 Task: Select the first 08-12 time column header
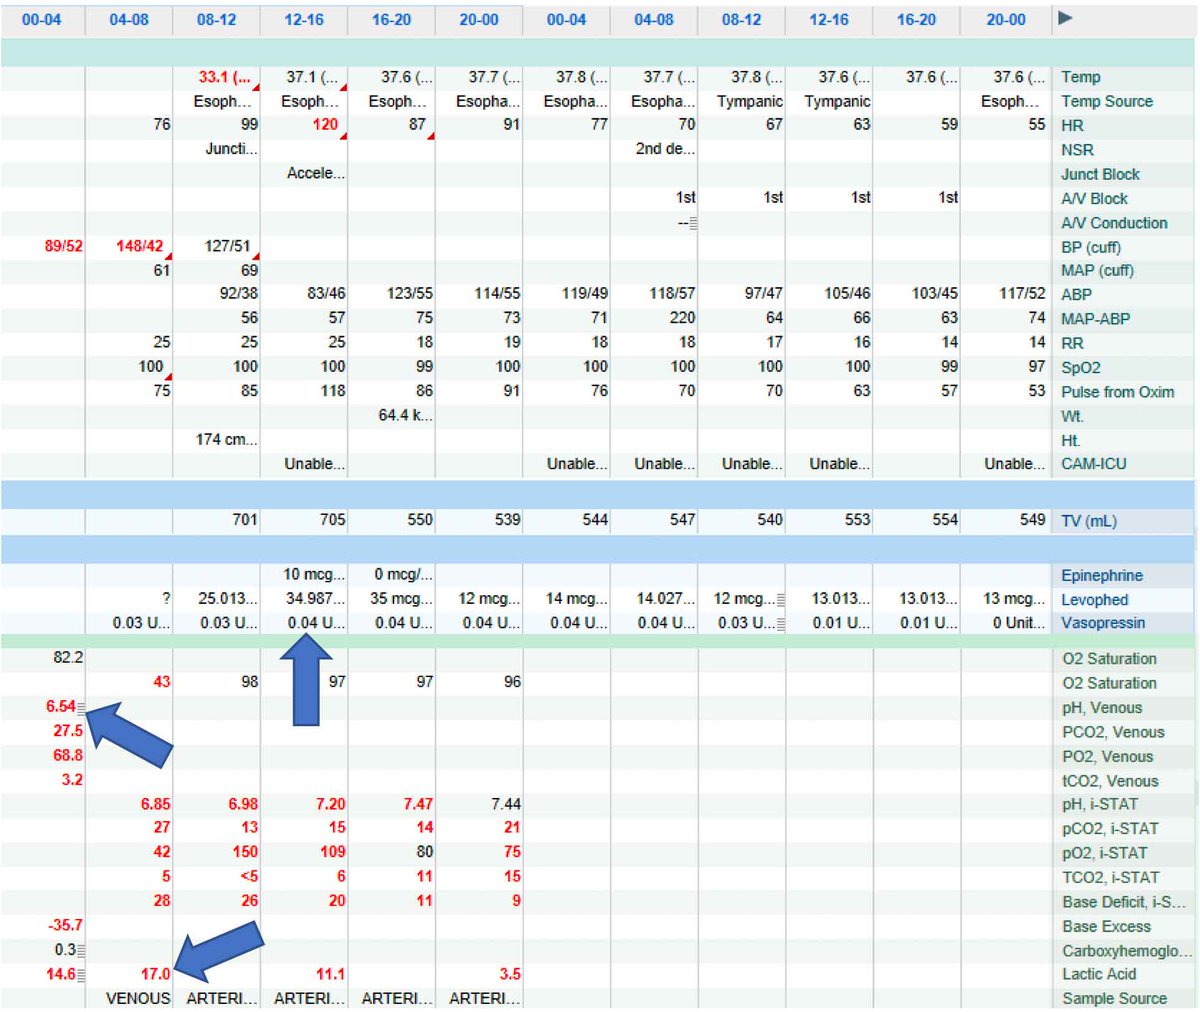(216, 19)
